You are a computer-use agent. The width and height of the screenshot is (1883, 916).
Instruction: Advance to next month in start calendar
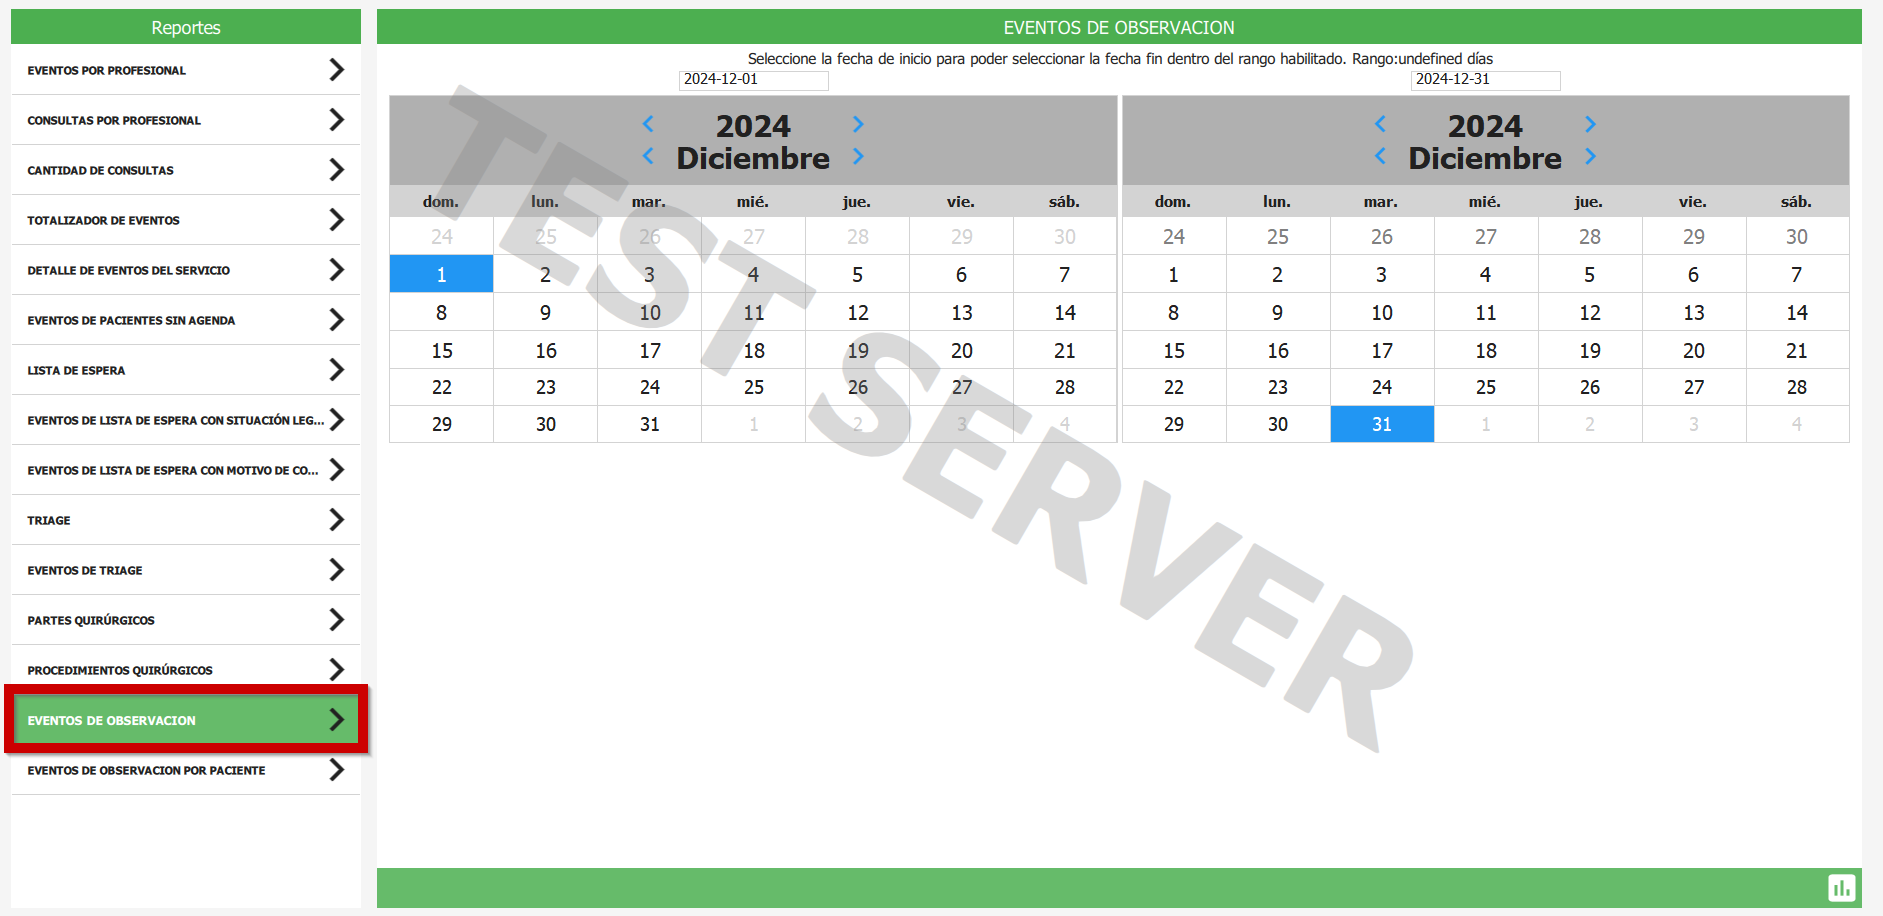point(858,157)
